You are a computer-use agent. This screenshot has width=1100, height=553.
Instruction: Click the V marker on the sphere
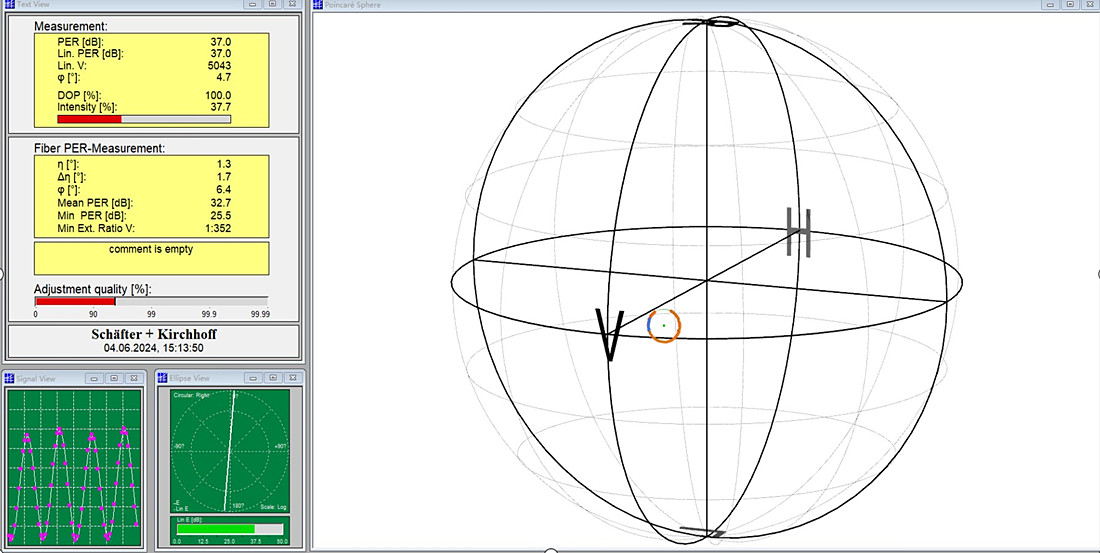609,335
